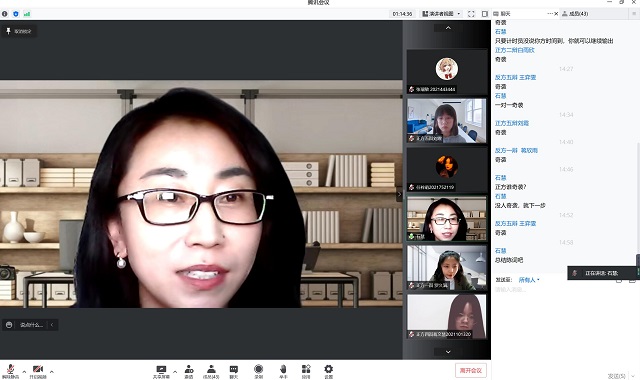Screen dimensions: 640x380
Task: Toggle the side panel window icon
Action: pyautogui.click(x=485, y=14)
